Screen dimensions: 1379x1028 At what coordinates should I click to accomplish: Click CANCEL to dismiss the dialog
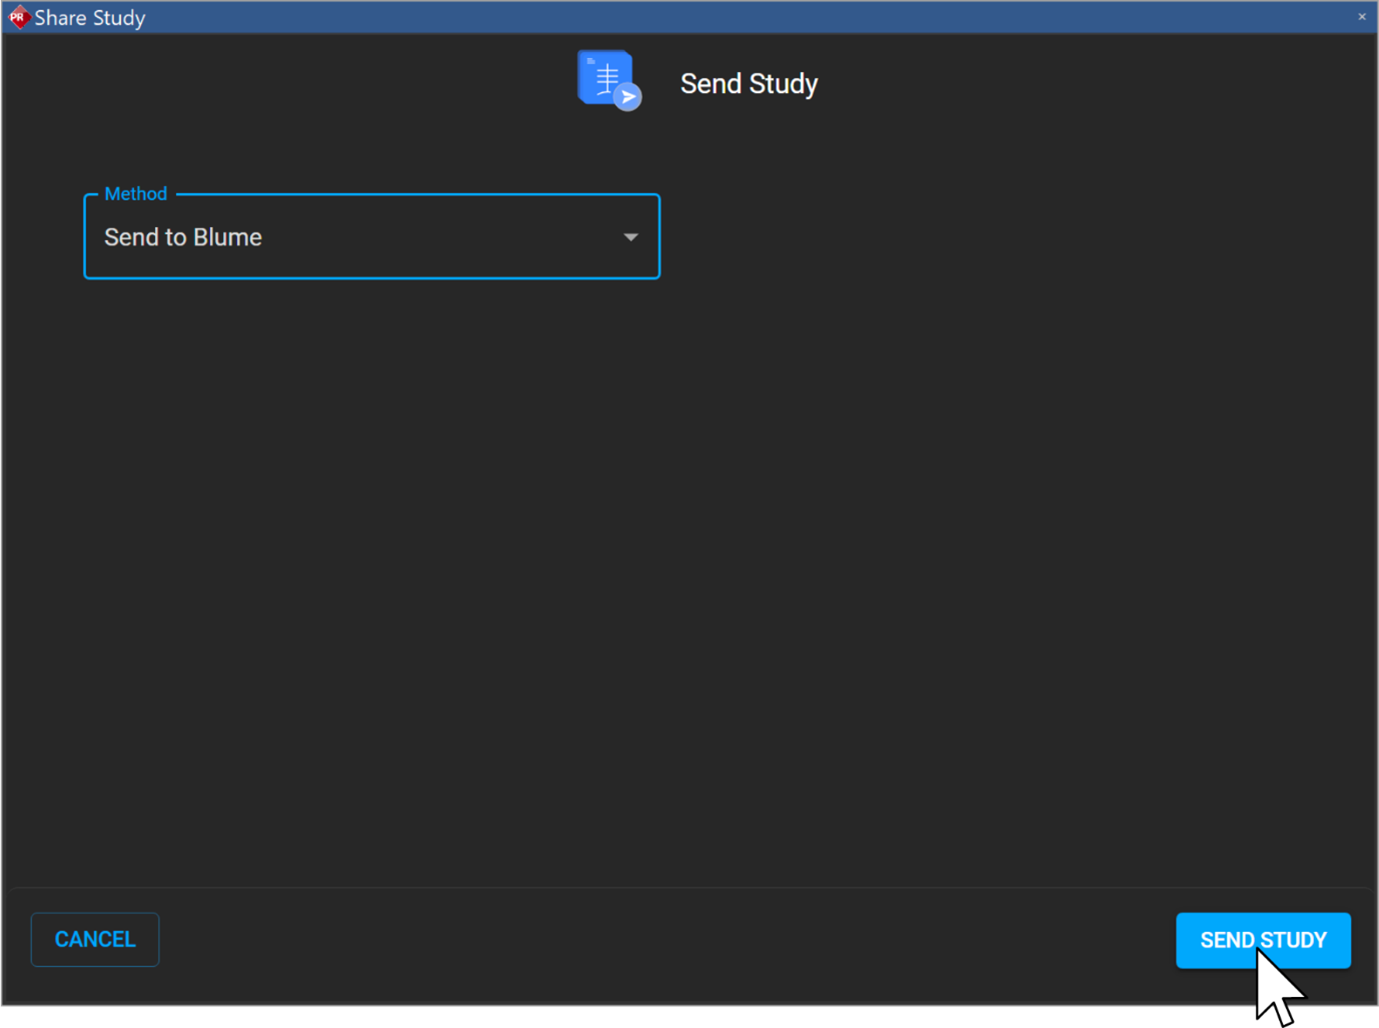click(x=94, y=939)
